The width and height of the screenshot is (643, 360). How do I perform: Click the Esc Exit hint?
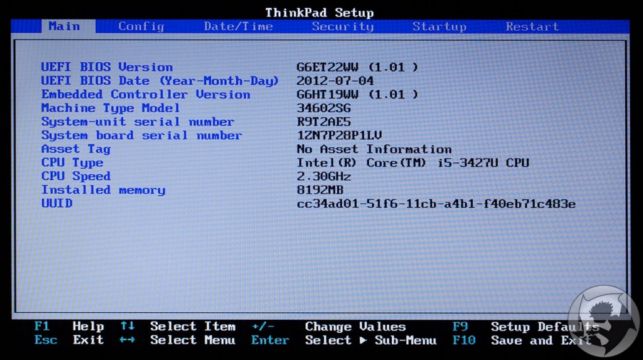click(x=69, y=340)
